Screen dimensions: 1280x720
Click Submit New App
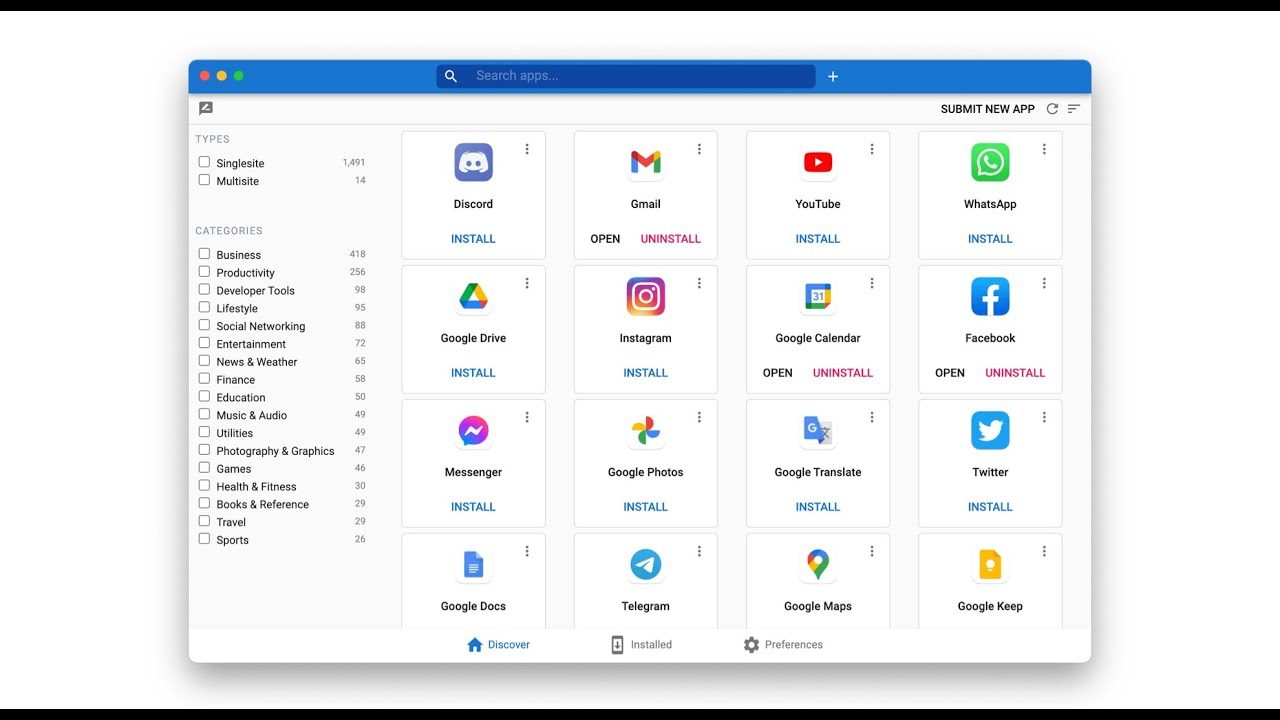(988, 109)
